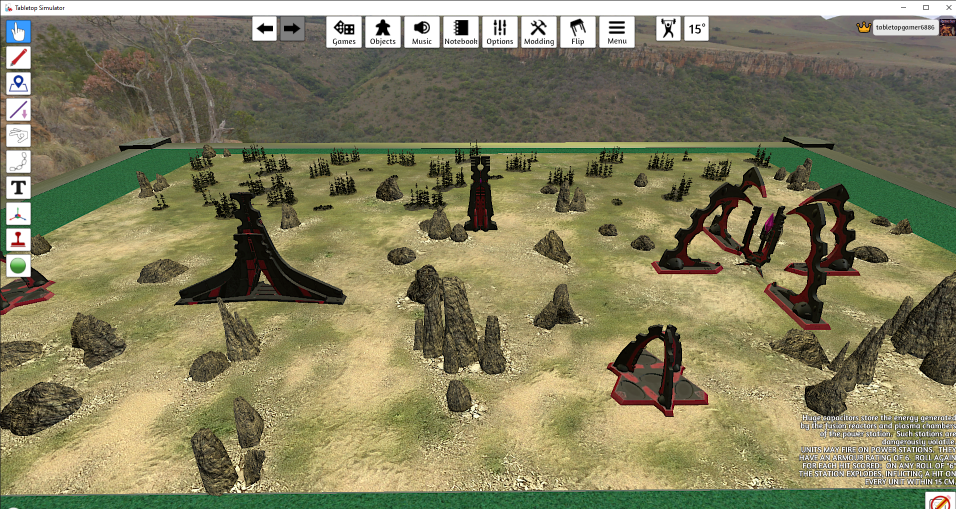Click the tabletopgamer6886 player name
The height and width of the screenshot is (509, 956).
pyautogui.click(x=905, y=27)
